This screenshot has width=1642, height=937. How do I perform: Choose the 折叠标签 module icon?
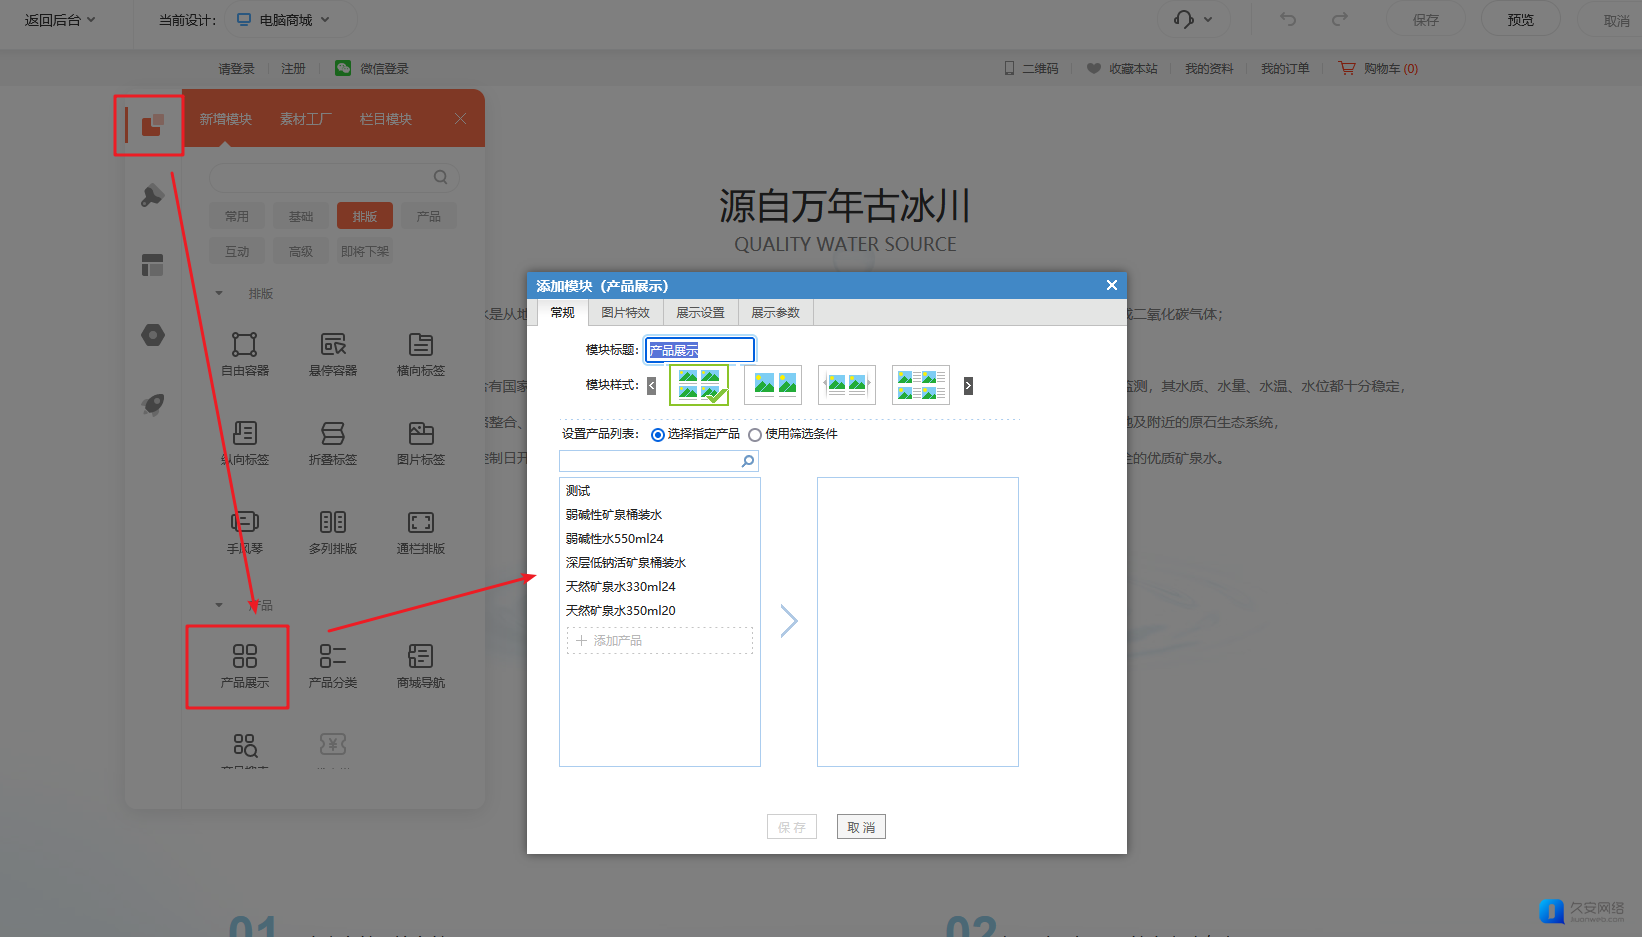(333, 434)
